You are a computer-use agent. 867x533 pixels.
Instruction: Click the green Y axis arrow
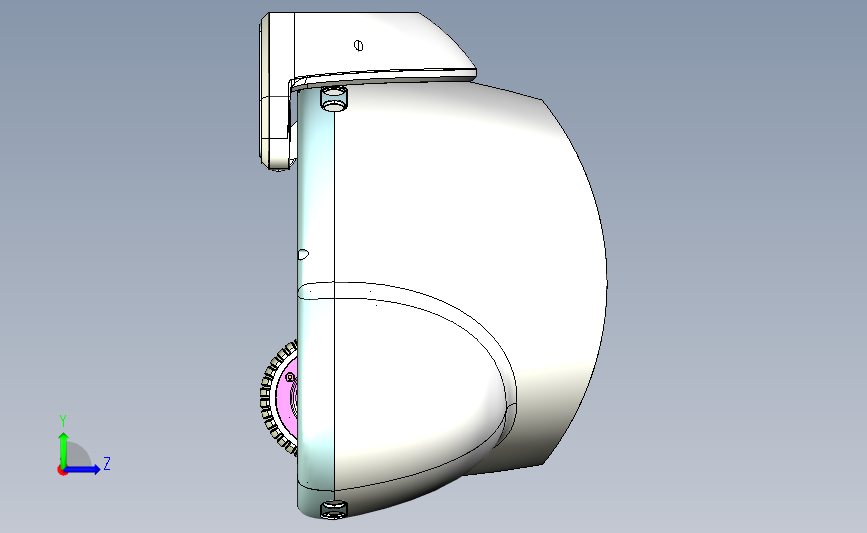tap(63, 449)
